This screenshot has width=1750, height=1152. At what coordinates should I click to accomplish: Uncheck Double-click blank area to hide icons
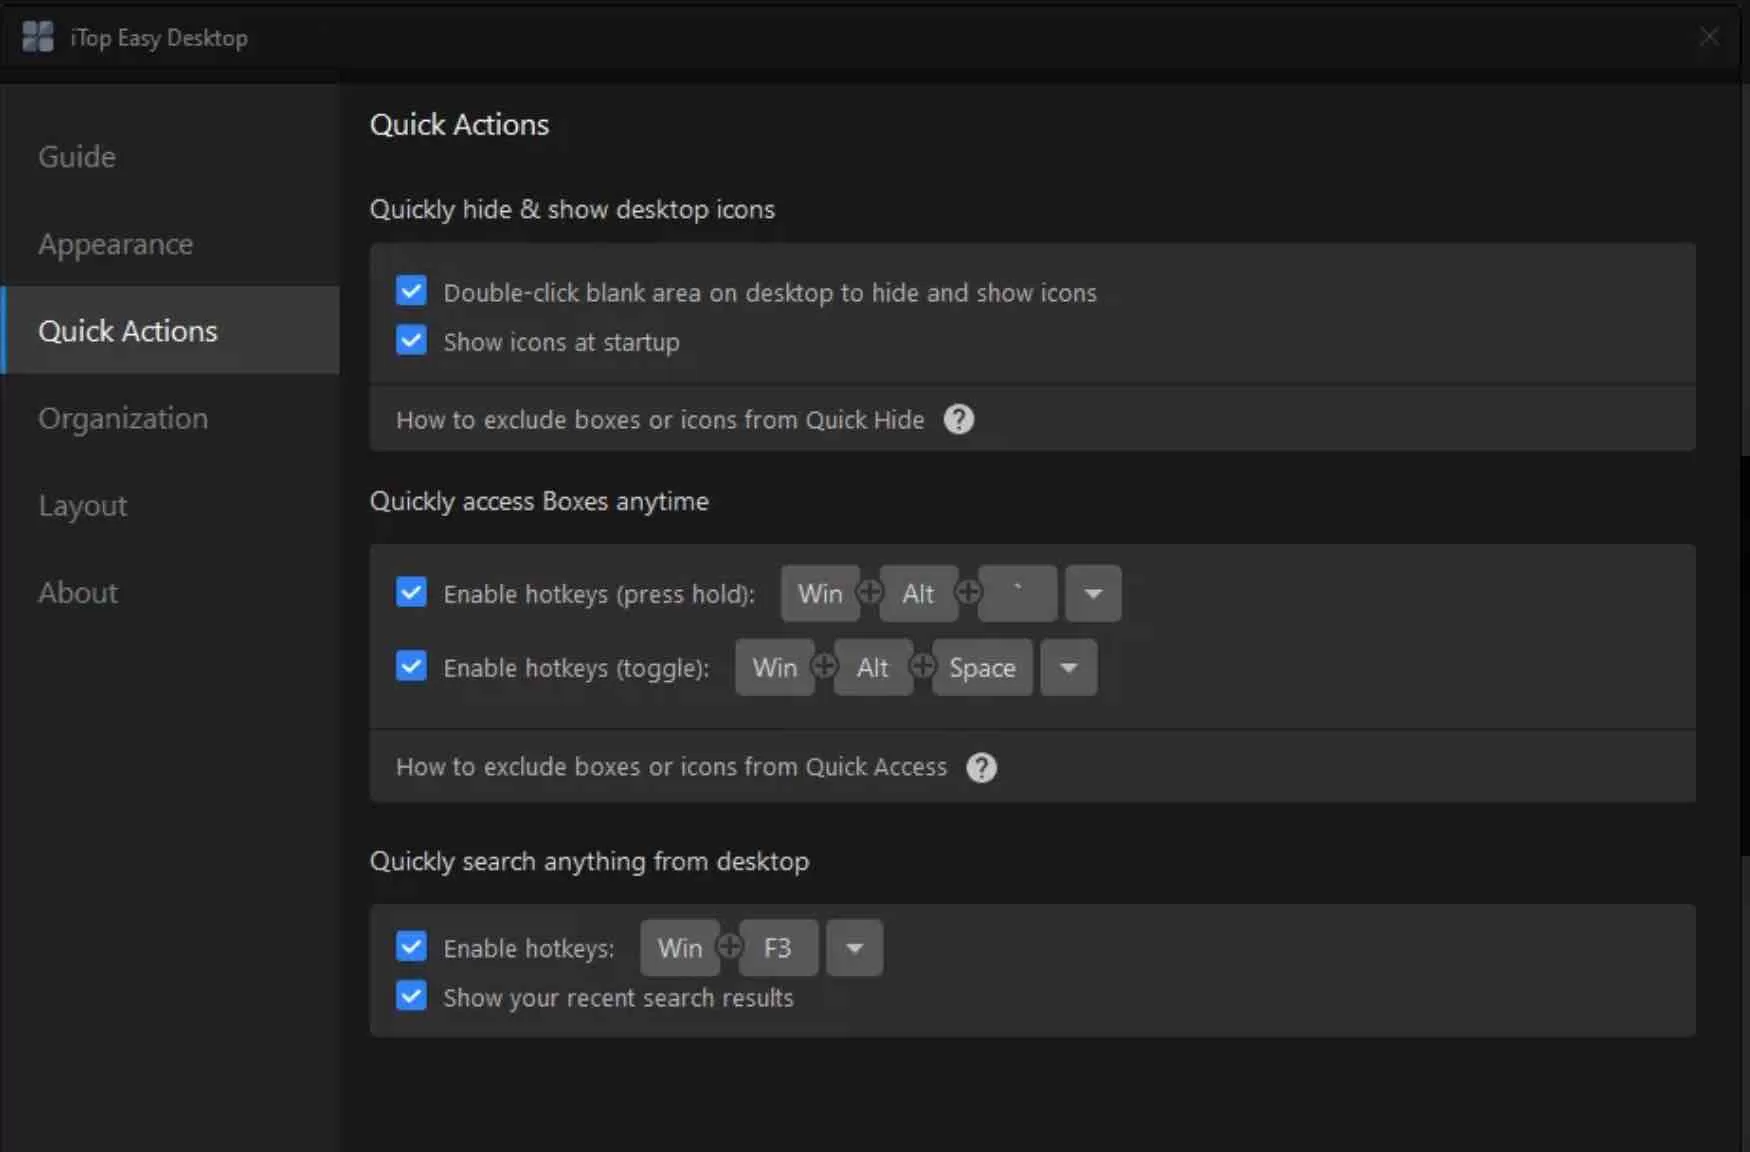[410, 290]
